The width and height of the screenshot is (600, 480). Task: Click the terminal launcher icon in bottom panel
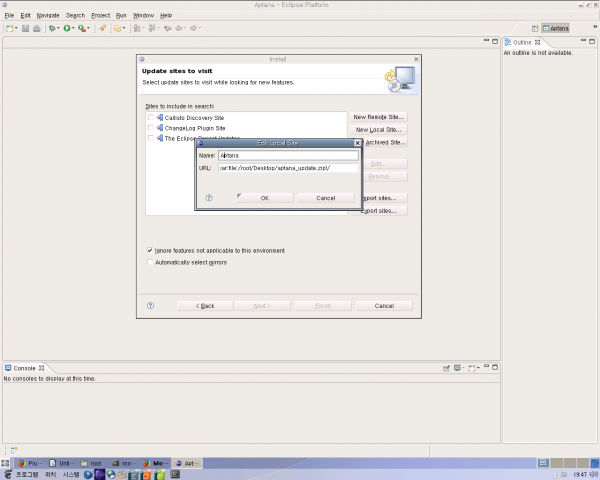click(x=175, y=475)
